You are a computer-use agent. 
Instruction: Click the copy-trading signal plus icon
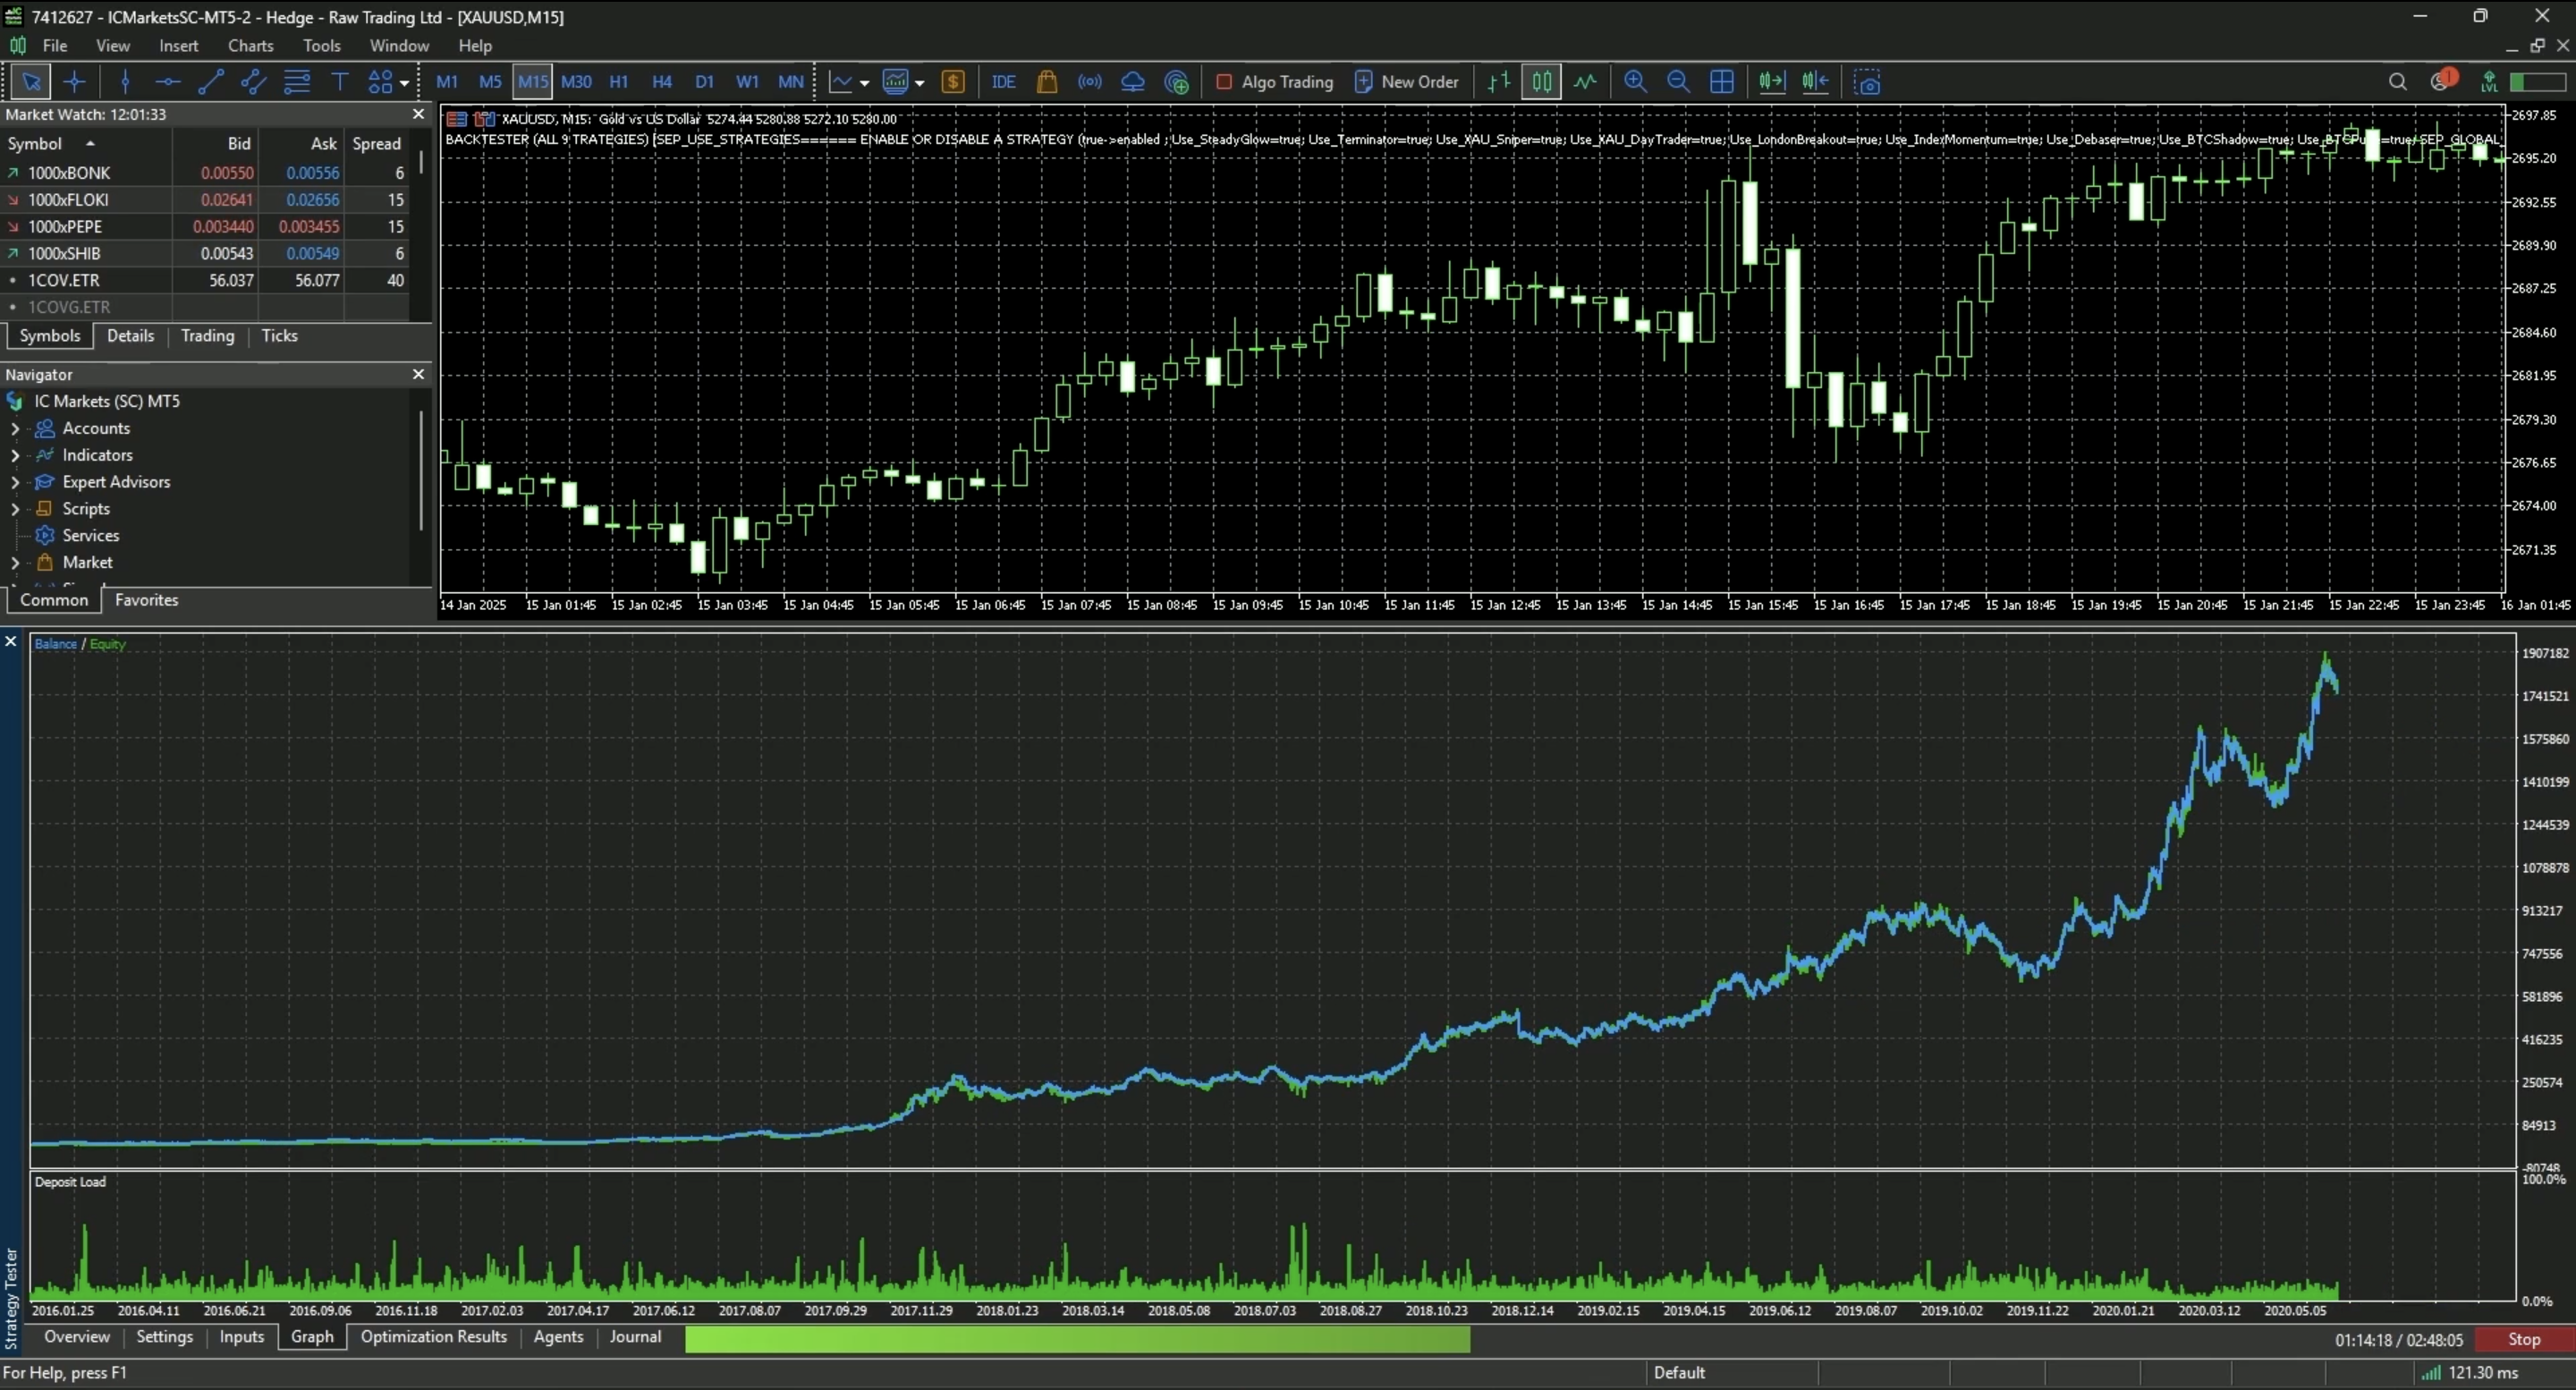coord(1177,82)
